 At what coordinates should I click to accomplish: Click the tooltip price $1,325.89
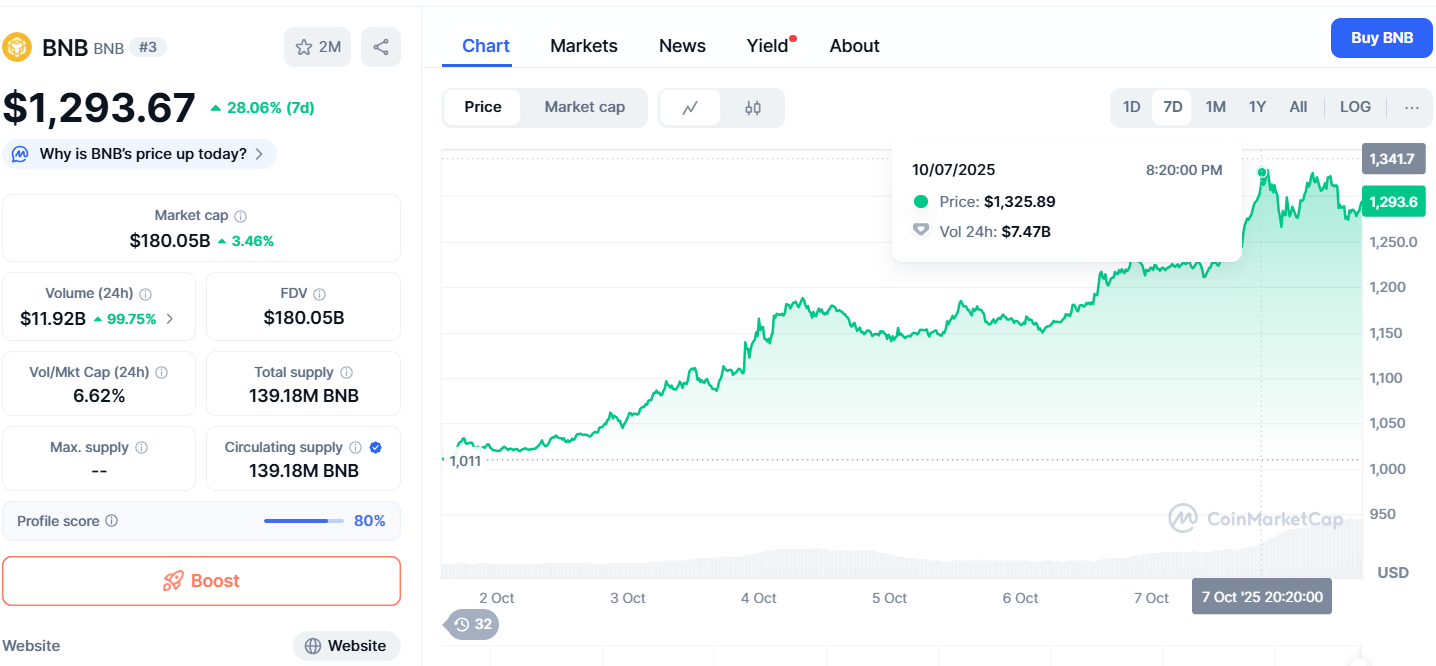pyautogui.click(x=1020, y=202)
